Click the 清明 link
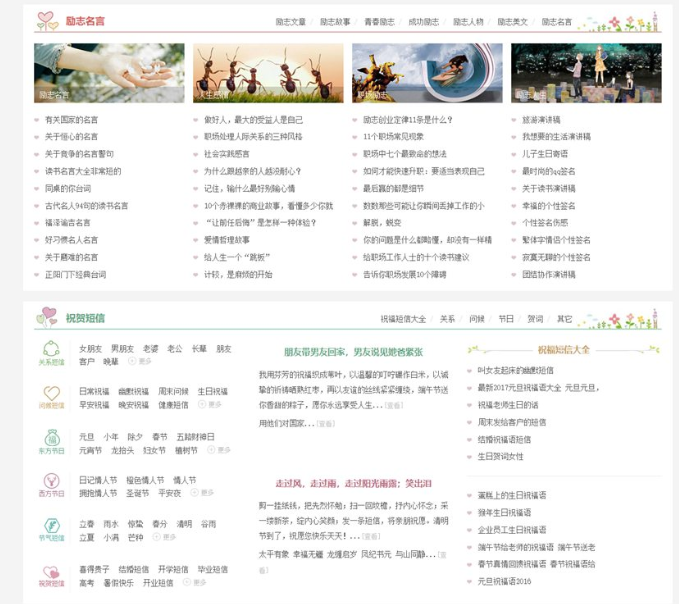The image size is (679, 604). [184, 524]
